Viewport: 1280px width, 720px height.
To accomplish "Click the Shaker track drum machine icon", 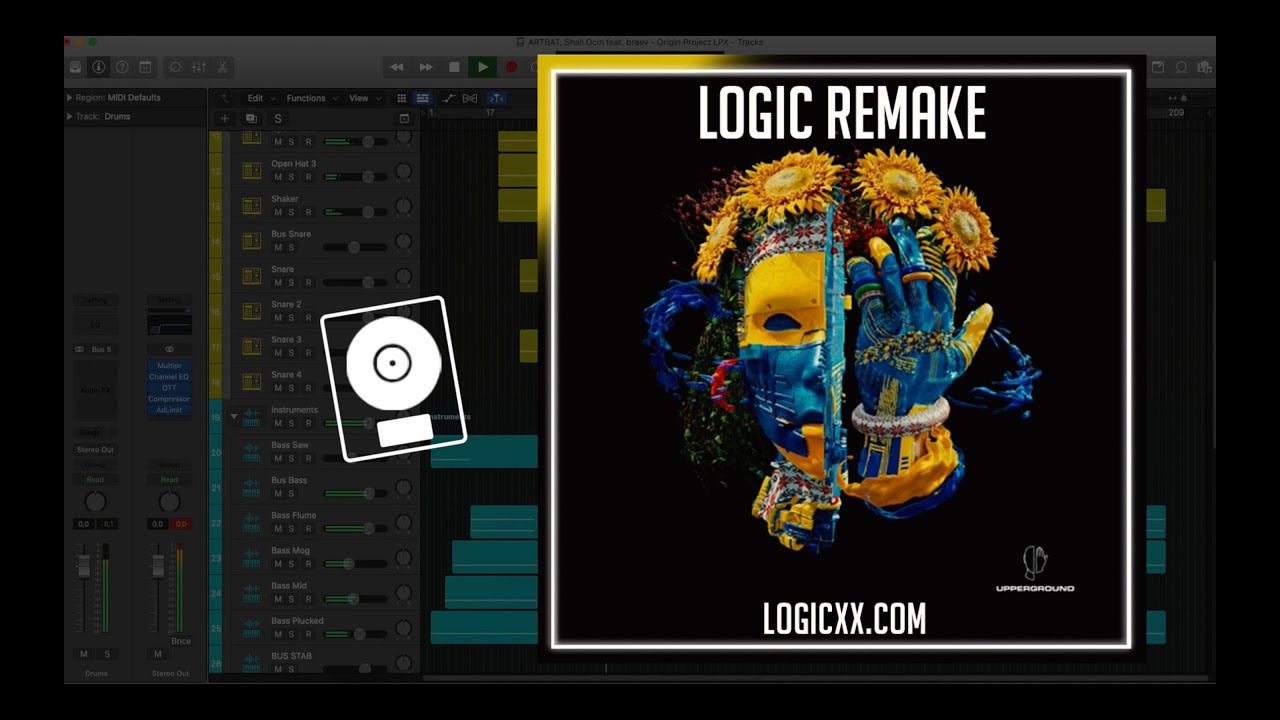I will (251, 206).
